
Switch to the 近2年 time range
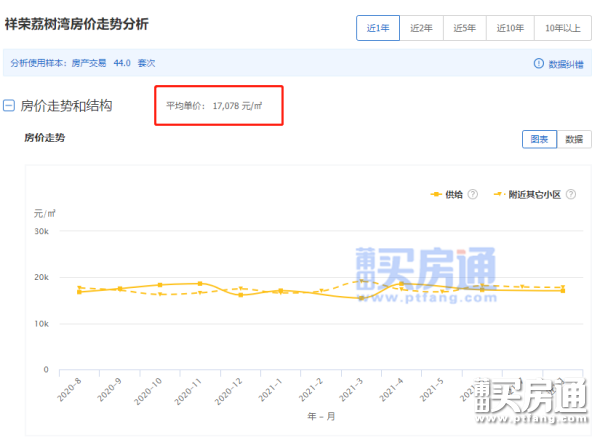(421, 28)
